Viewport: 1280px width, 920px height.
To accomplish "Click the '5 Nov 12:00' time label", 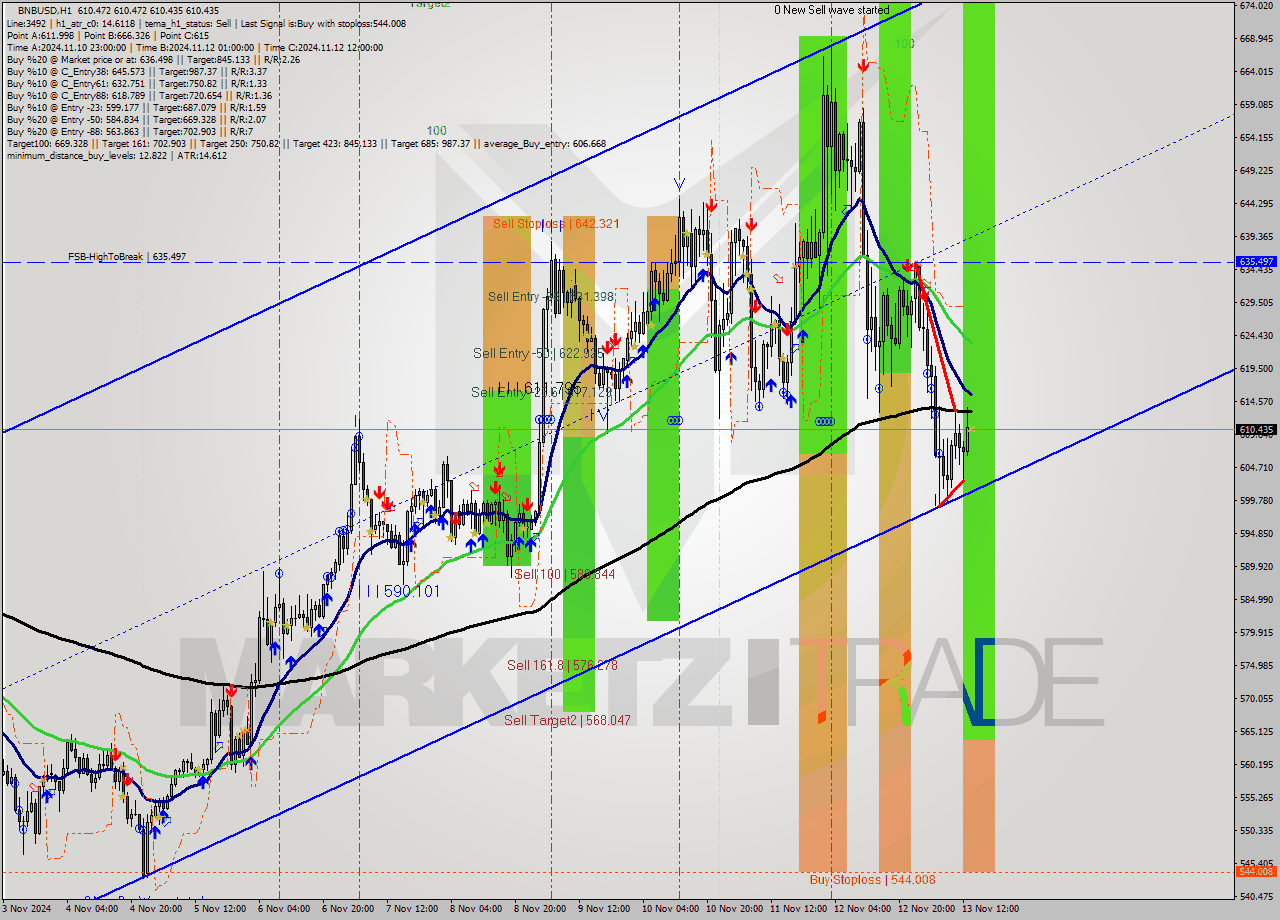I will (219, 909).
